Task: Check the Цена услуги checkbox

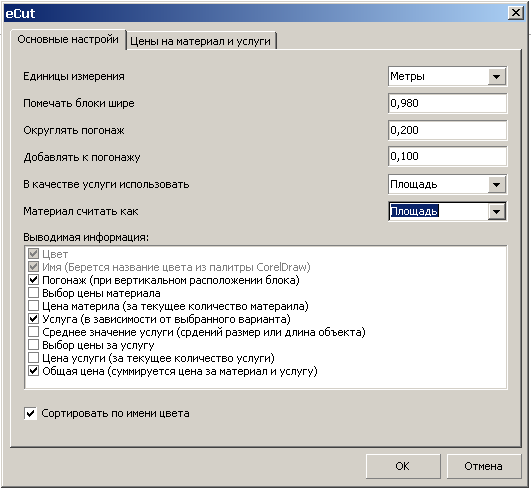Action: tap(34, 358)
